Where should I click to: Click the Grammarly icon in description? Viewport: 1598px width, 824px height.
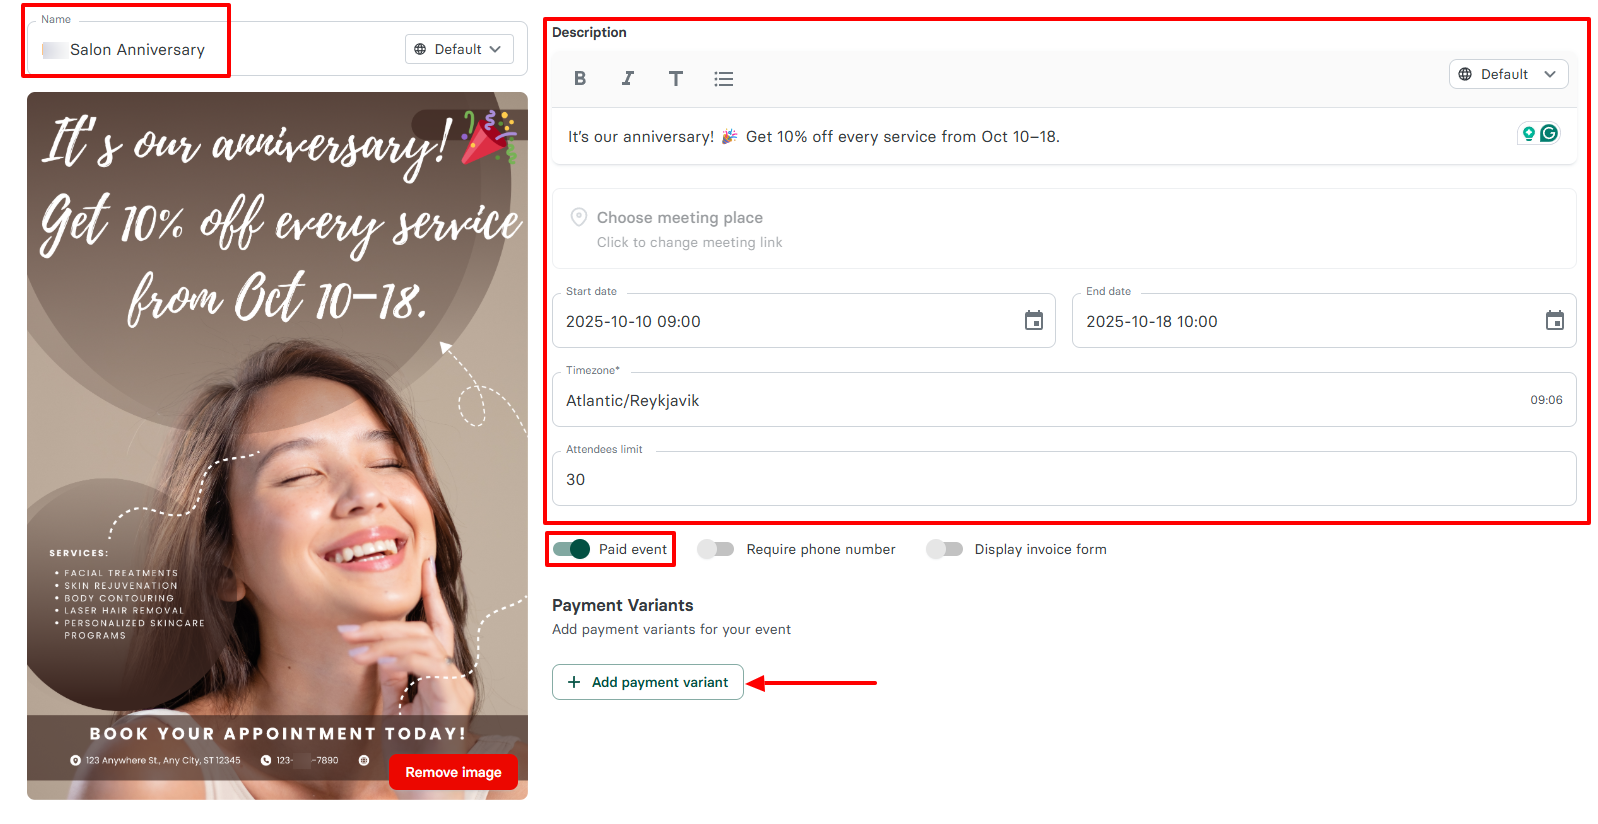[1549, 133]
